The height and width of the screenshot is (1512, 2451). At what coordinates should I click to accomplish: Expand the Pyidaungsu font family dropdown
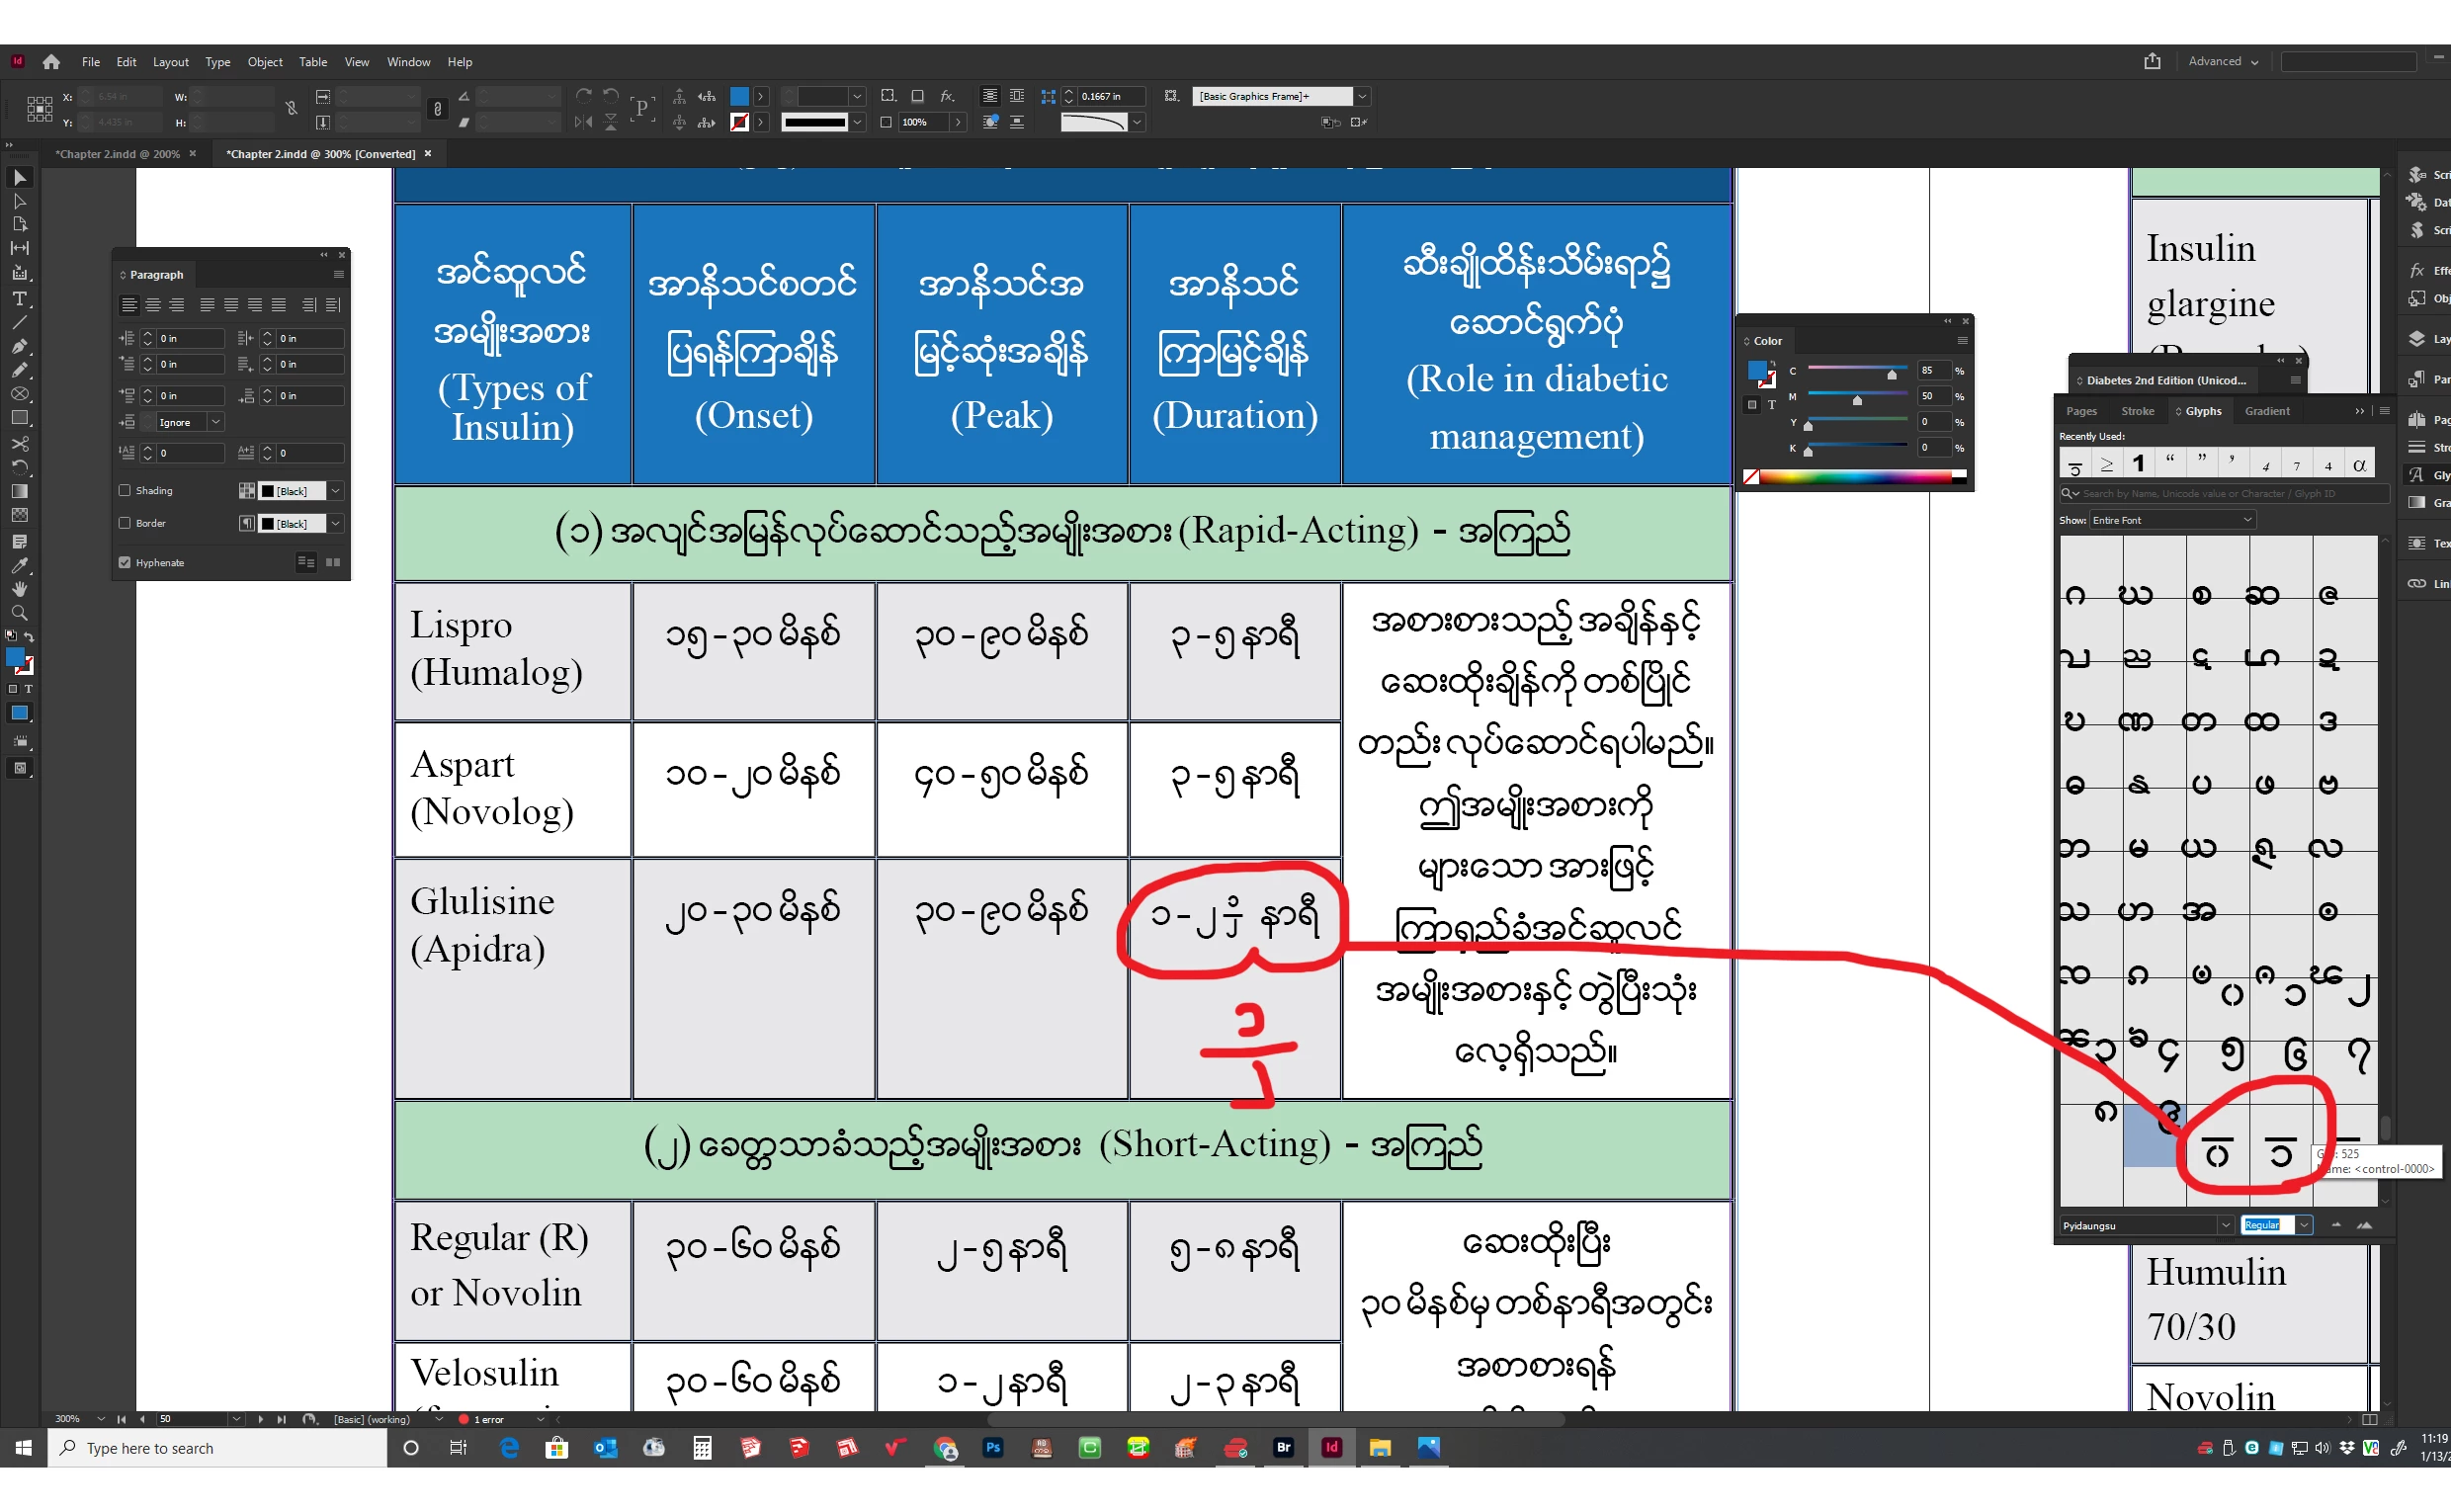point(2226,1225)
